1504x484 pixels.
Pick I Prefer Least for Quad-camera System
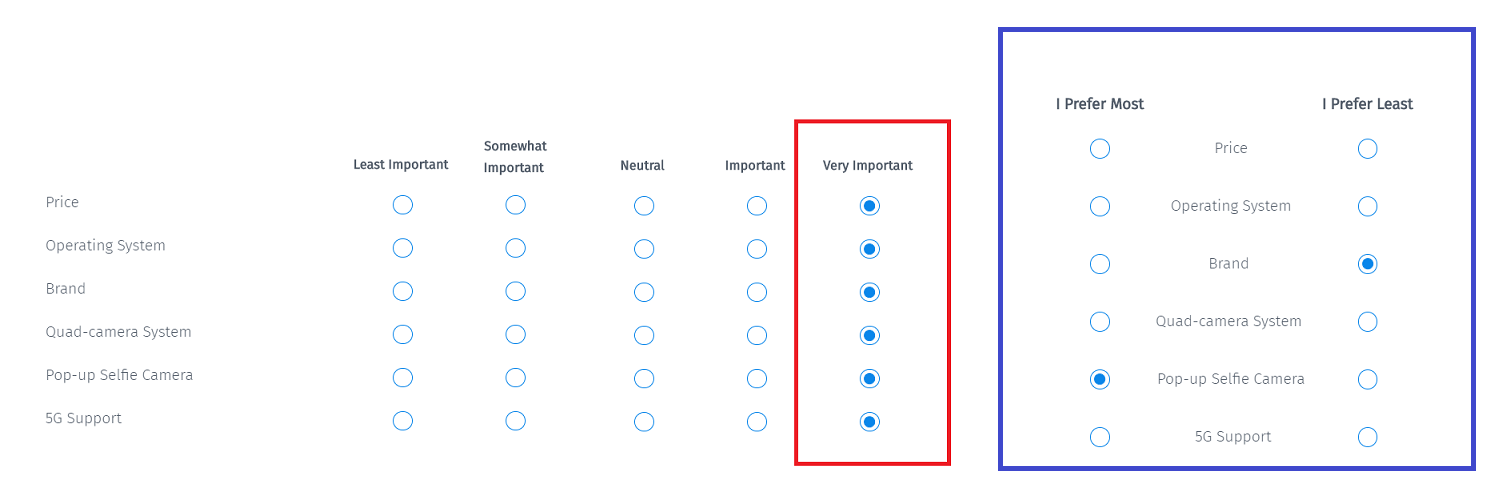pyautogui.click(x=1368, y=322)
